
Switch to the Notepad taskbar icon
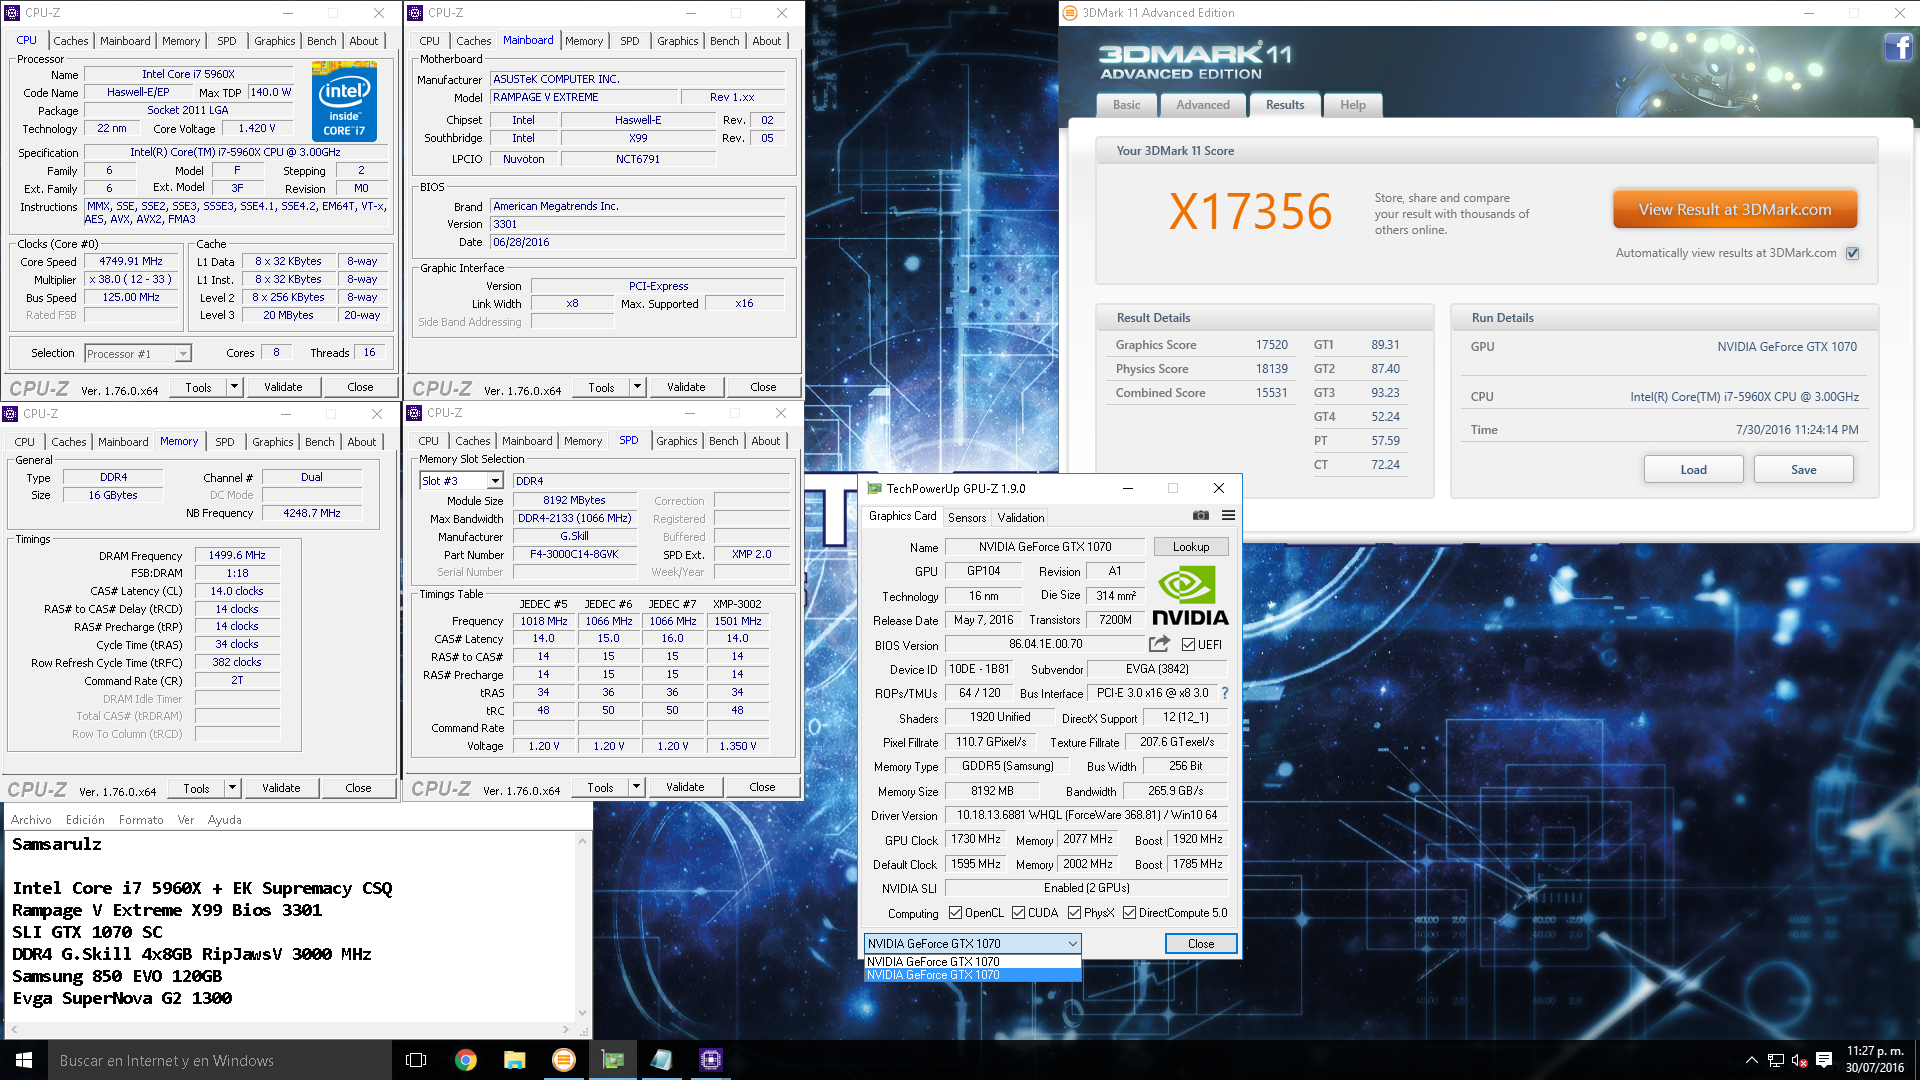[x=661, y=1060]
